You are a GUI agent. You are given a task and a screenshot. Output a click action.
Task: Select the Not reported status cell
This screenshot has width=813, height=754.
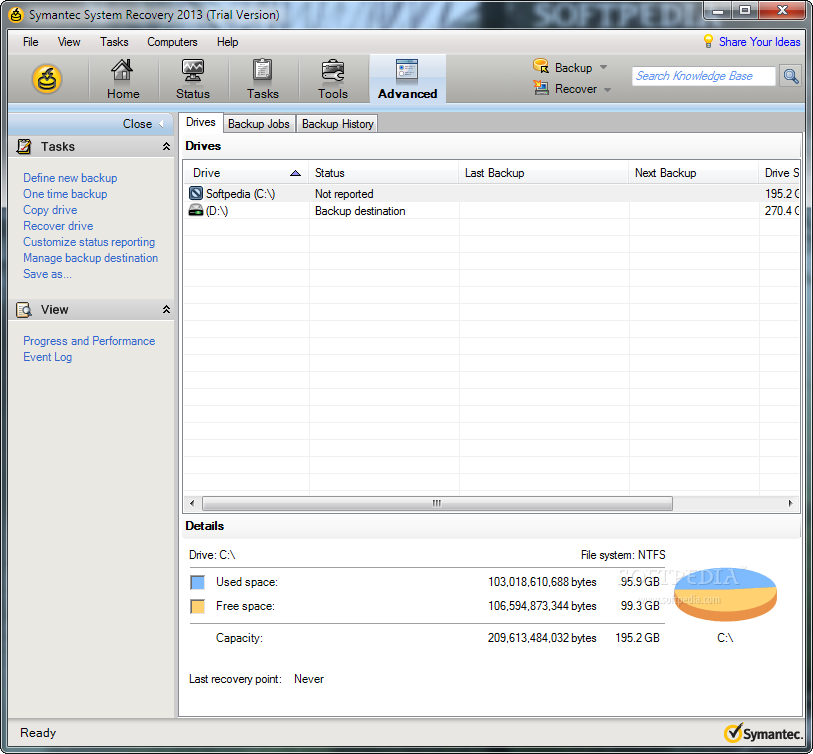point(344,194)
